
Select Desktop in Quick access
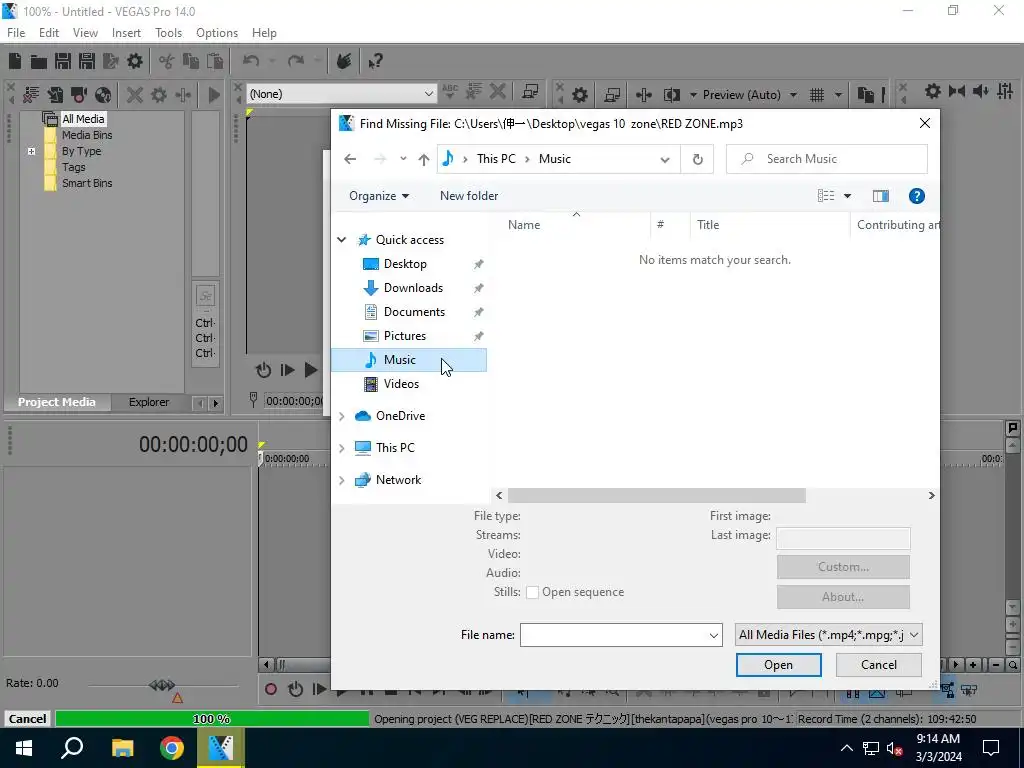click(405, 264)
